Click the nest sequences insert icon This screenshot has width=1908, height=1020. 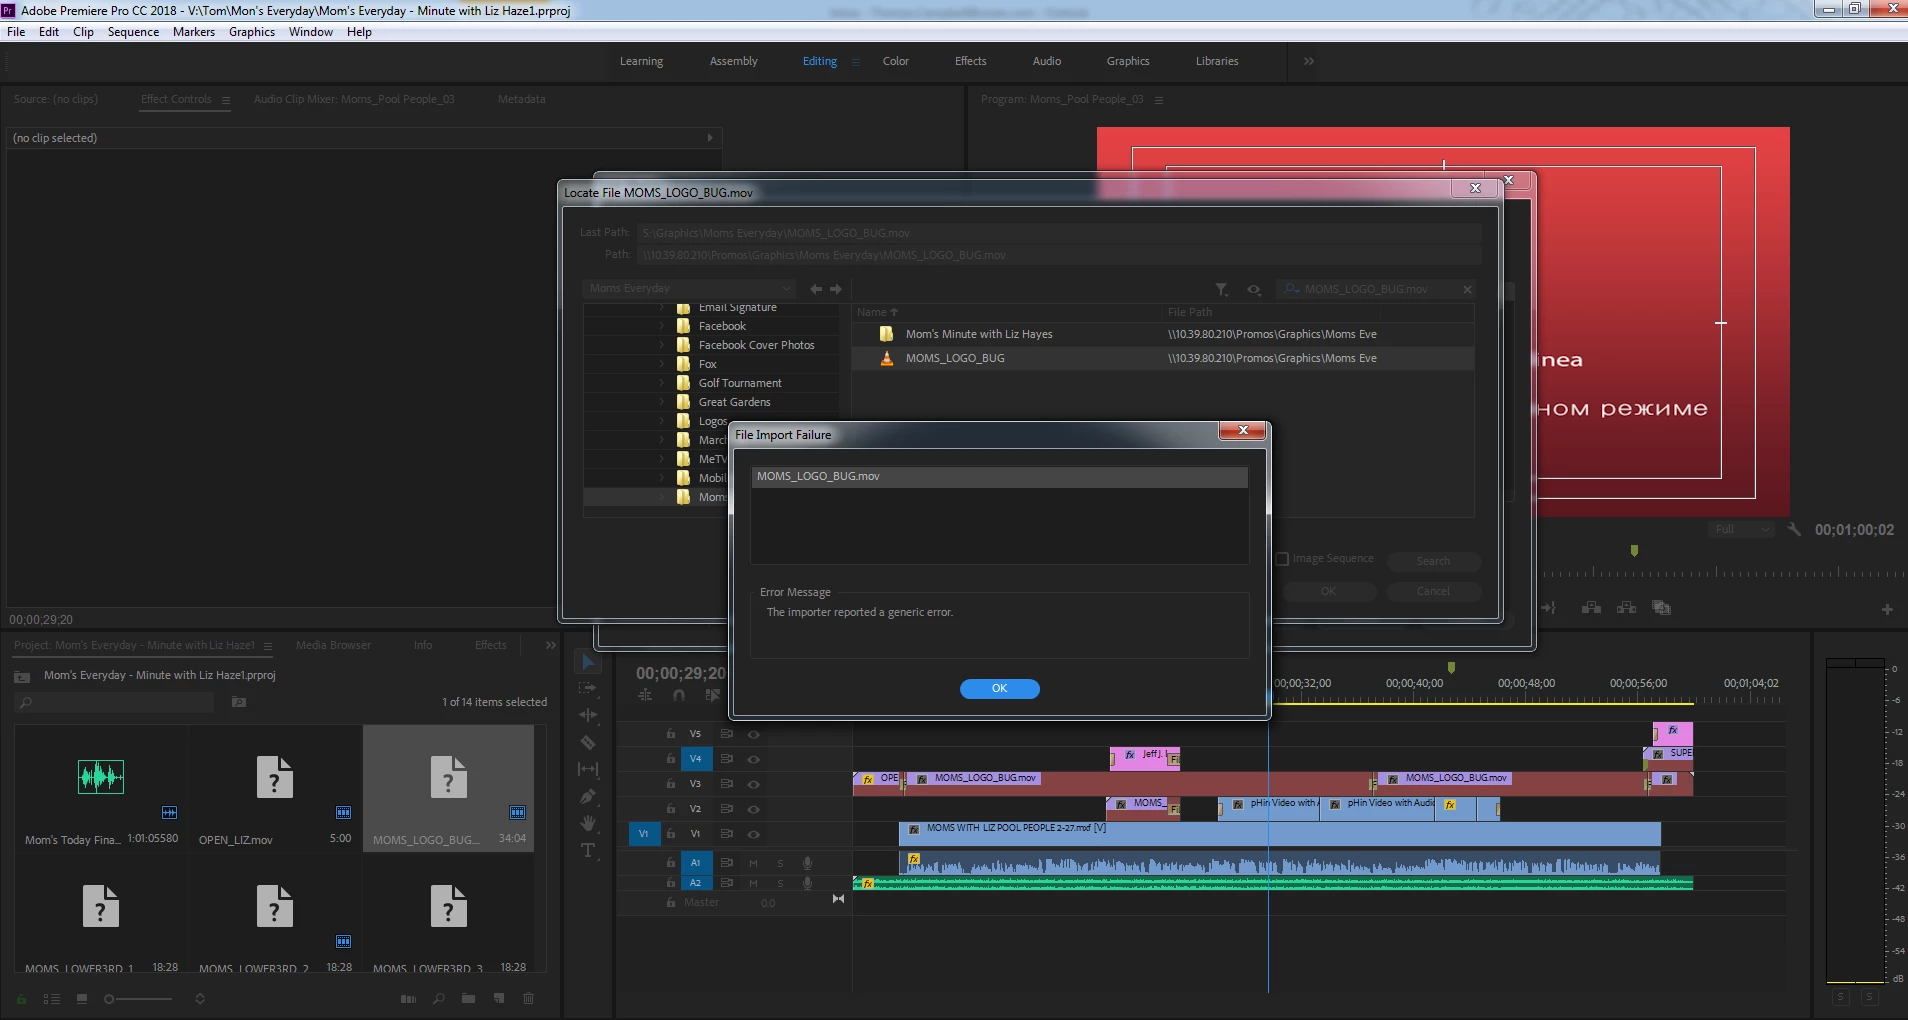coord(645,695)
